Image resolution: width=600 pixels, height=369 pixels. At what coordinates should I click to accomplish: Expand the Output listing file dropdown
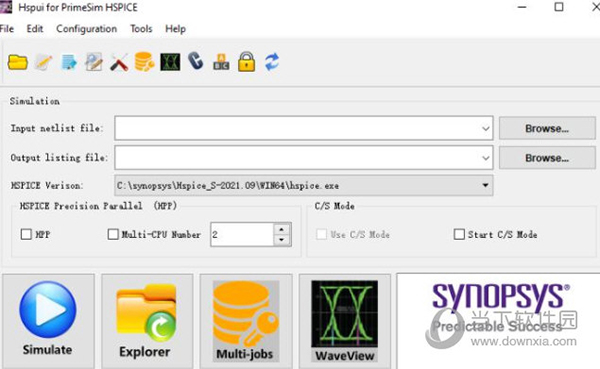click(486, 158)
